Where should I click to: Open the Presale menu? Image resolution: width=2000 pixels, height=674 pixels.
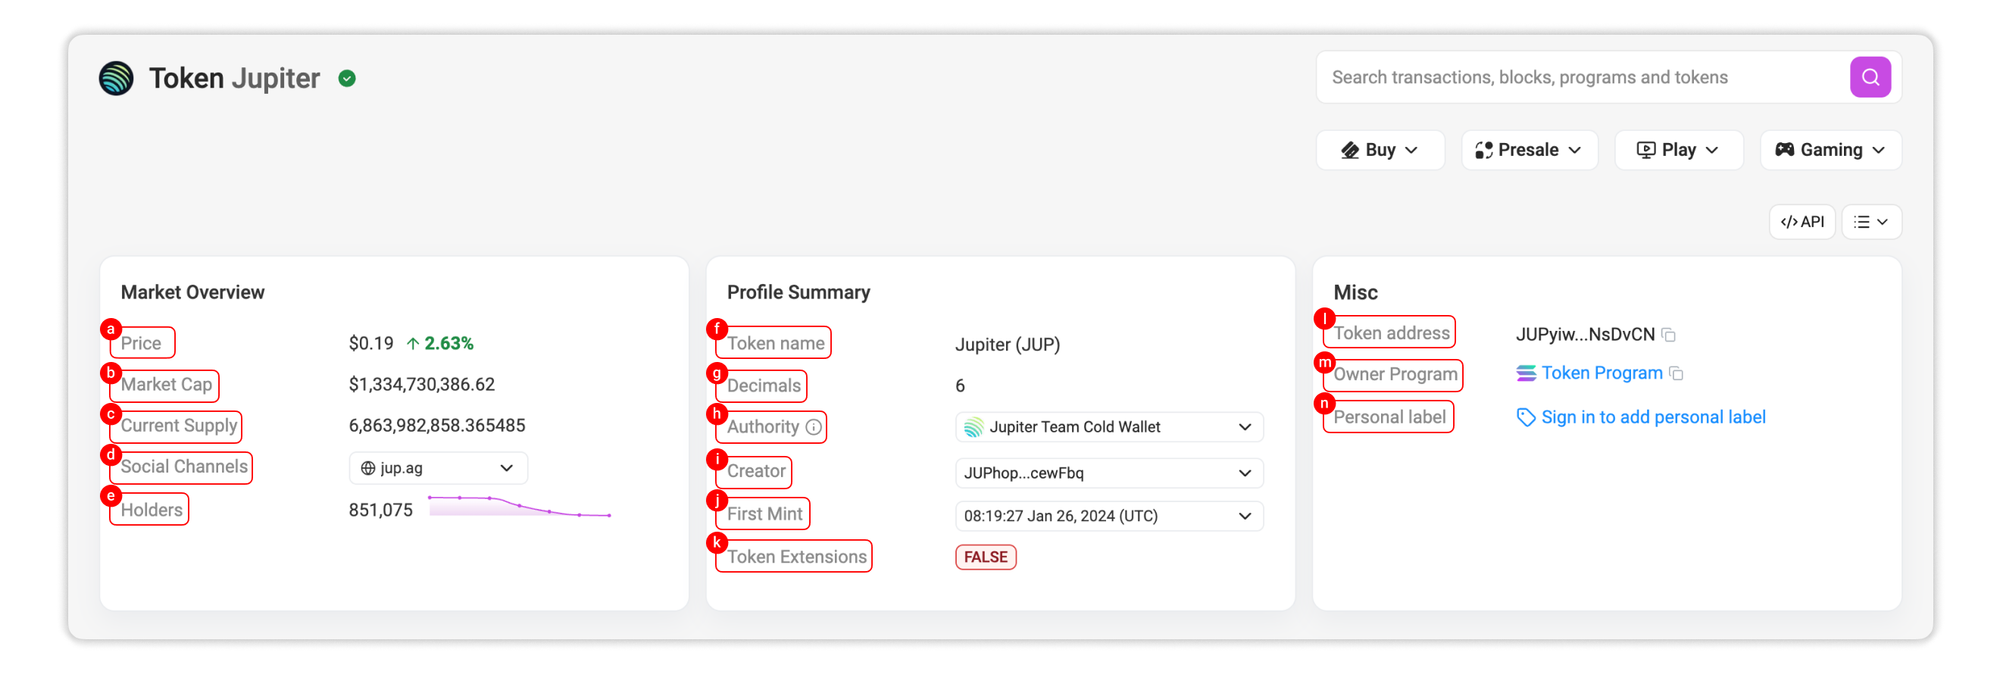[1528, 150]
